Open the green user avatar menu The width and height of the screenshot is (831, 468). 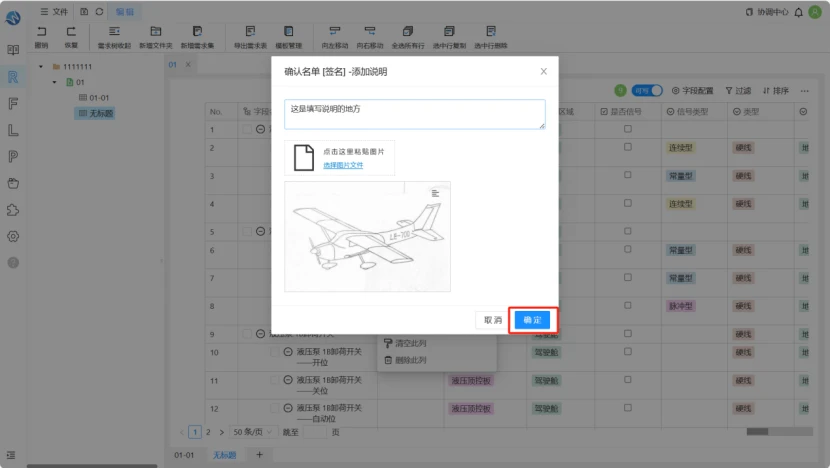point(815,12)
